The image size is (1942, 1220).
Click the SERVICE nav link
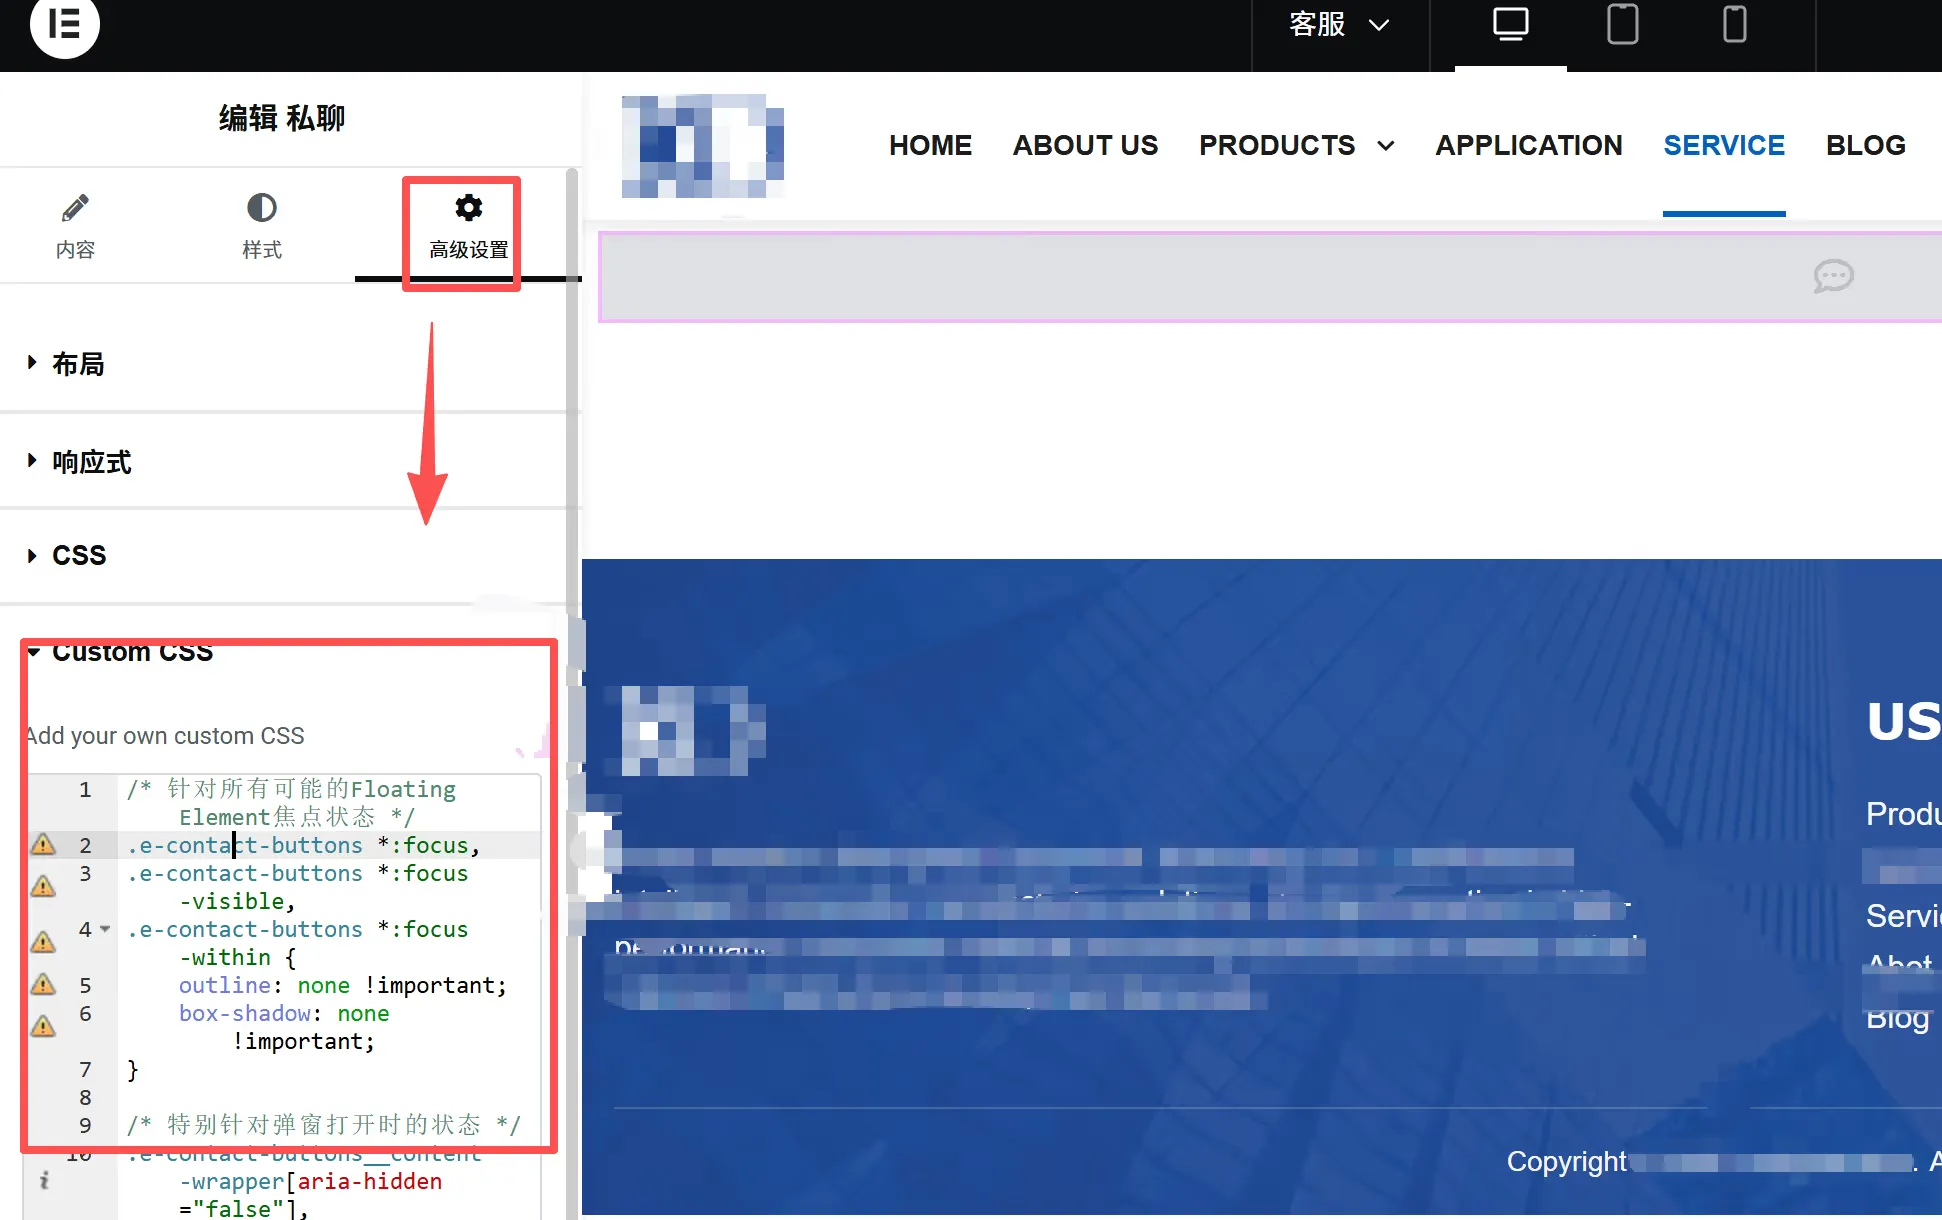coord(1723,146)
